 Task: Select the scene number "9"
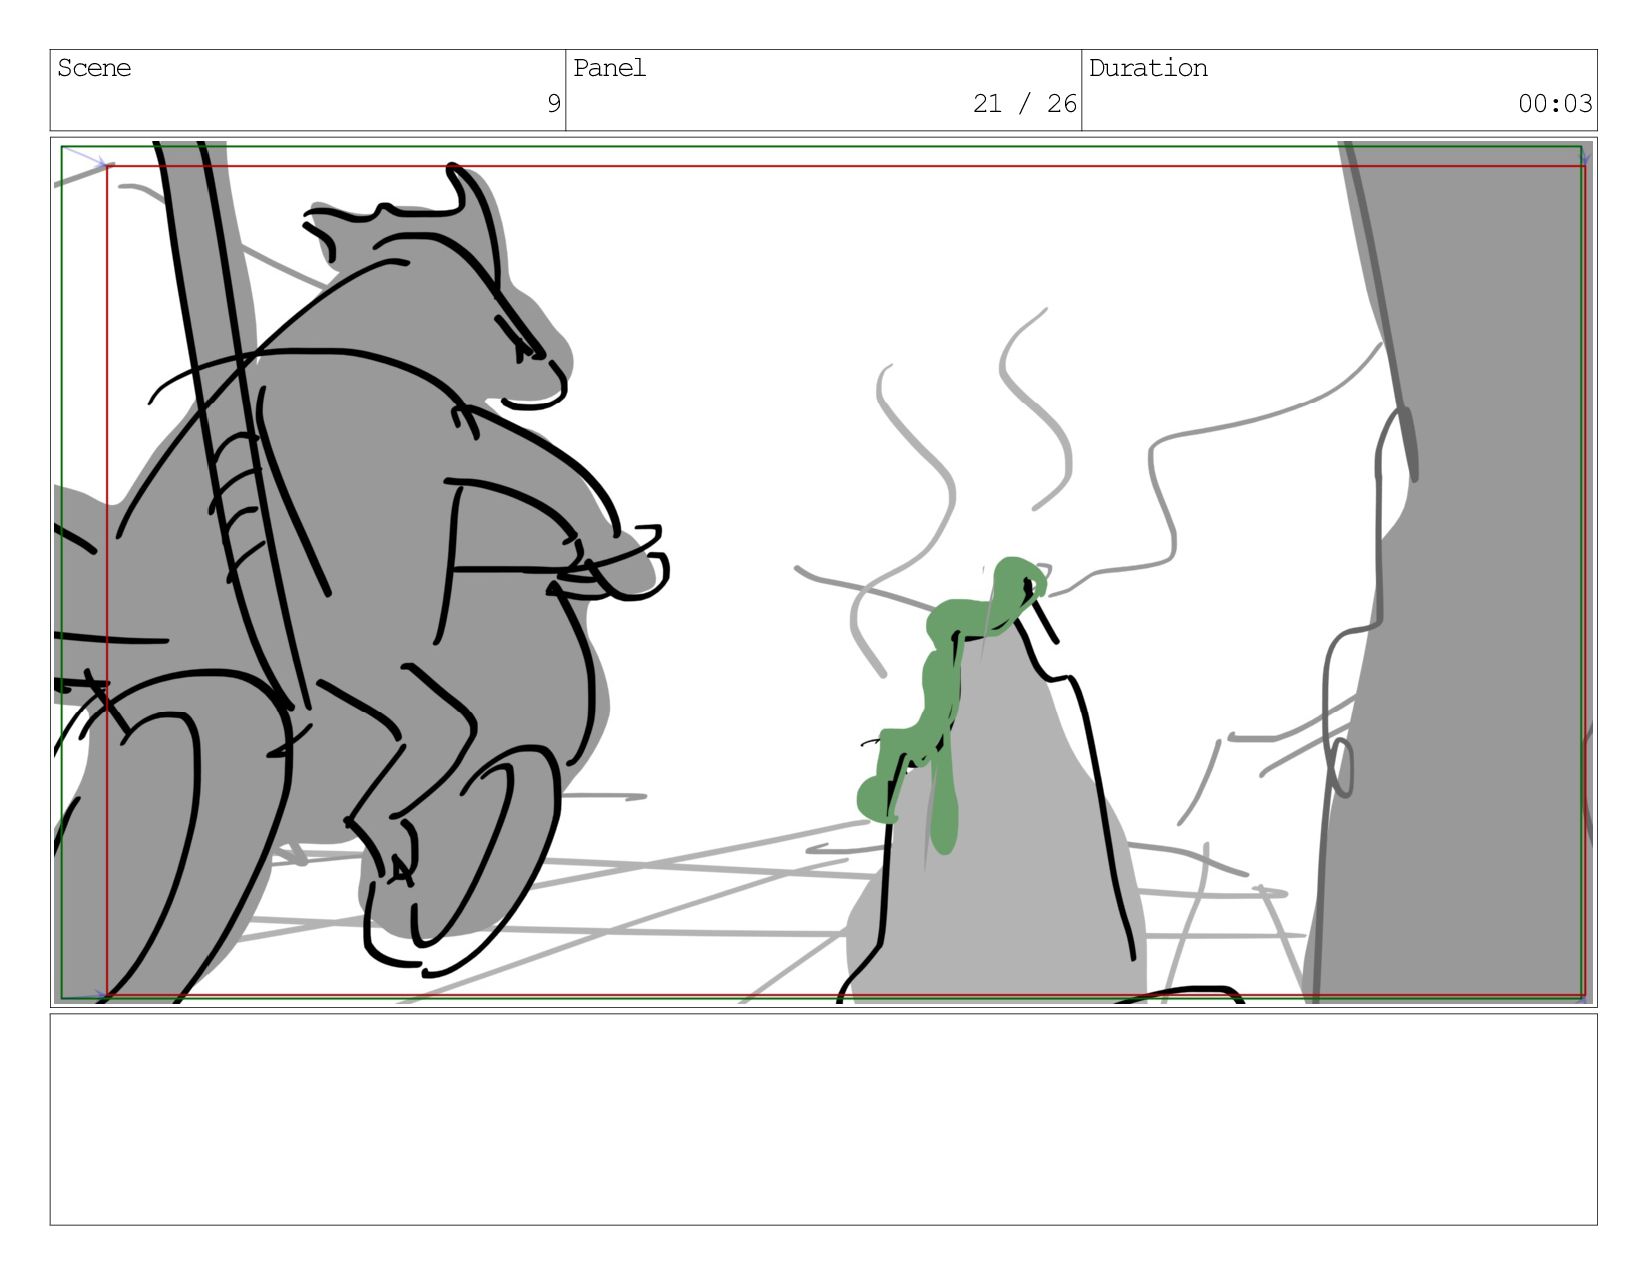click(553, 103)
